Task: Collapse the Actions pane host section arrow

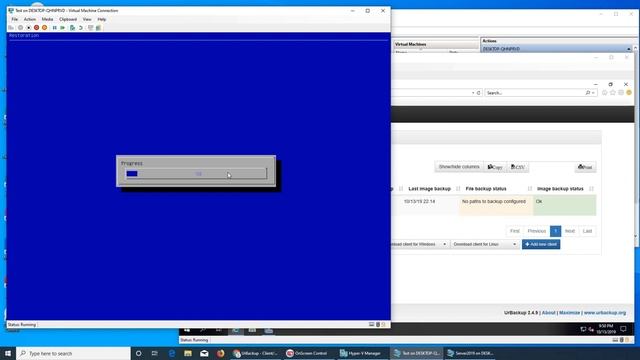Action: click(629, 49)
